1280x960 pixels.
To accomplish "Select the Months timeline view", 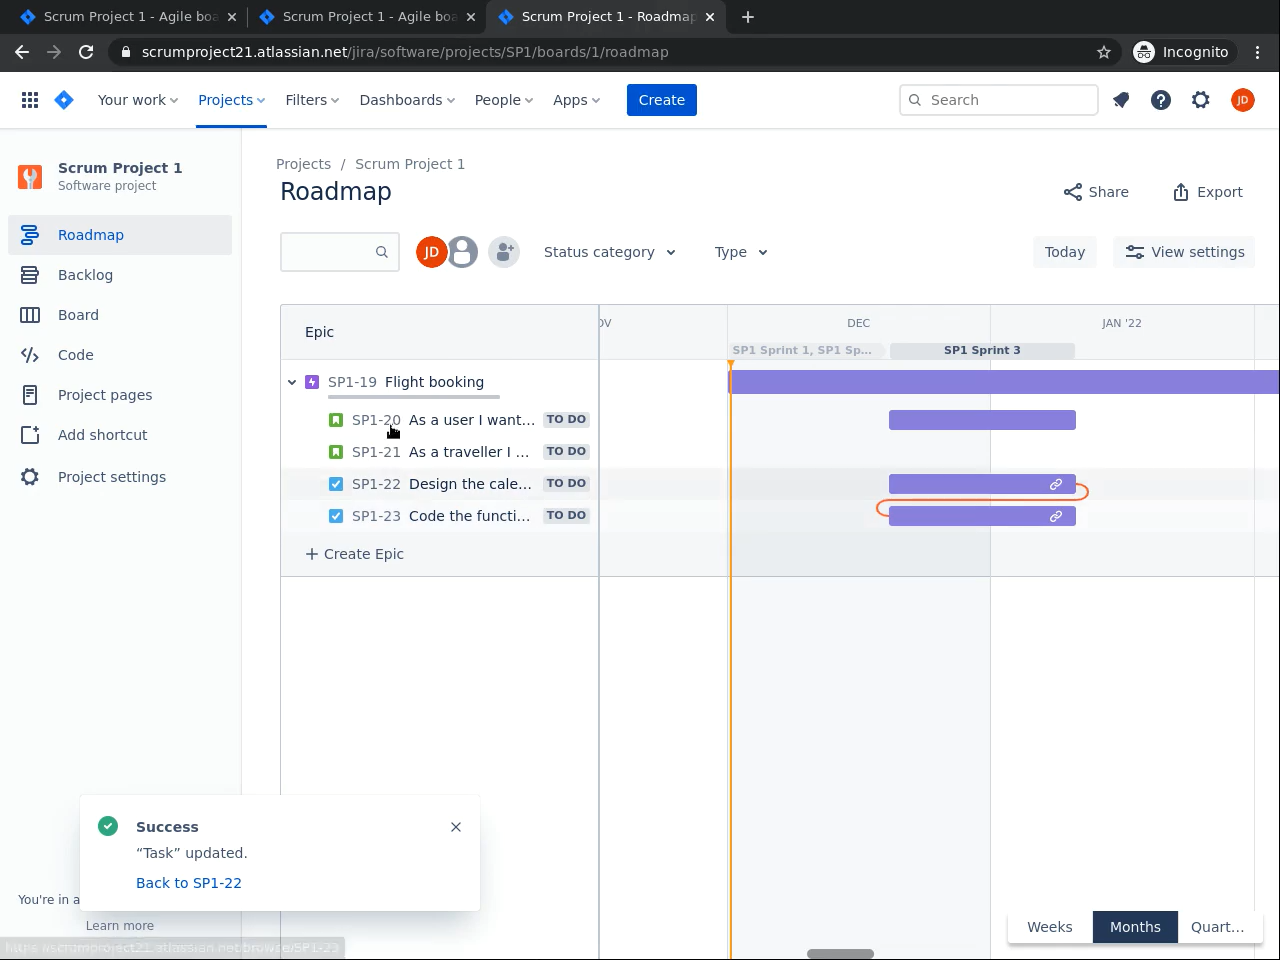I will 1135,927.
